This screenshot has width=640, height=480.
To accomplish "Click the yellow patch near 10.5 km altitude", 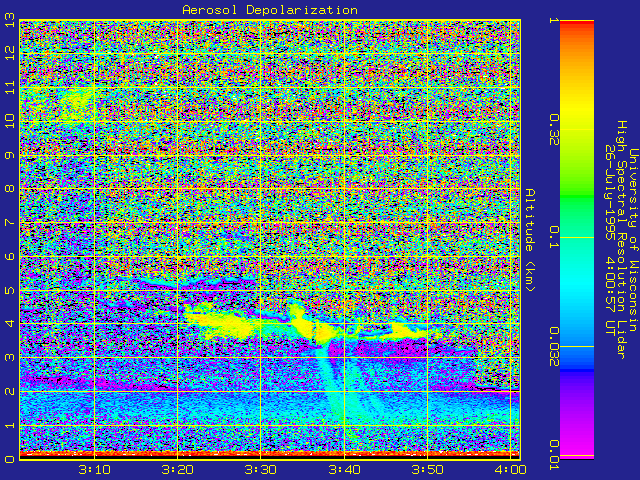I will [76, 103].
